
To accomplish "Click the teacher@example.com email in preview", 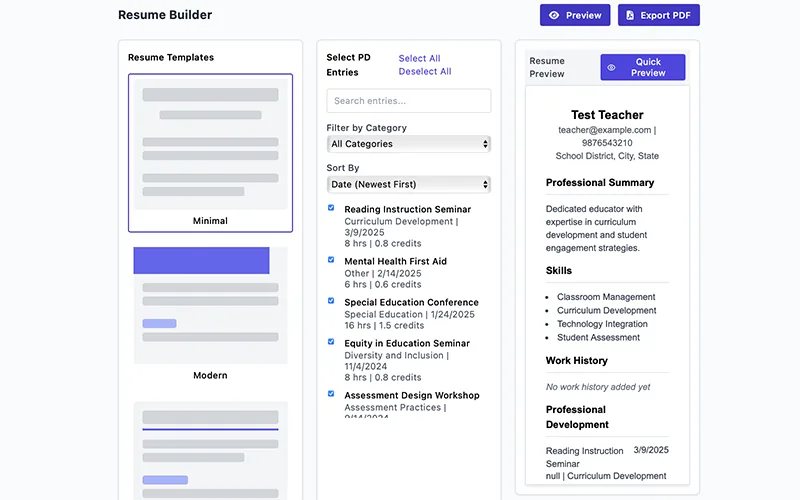I will tap(605, 130).
